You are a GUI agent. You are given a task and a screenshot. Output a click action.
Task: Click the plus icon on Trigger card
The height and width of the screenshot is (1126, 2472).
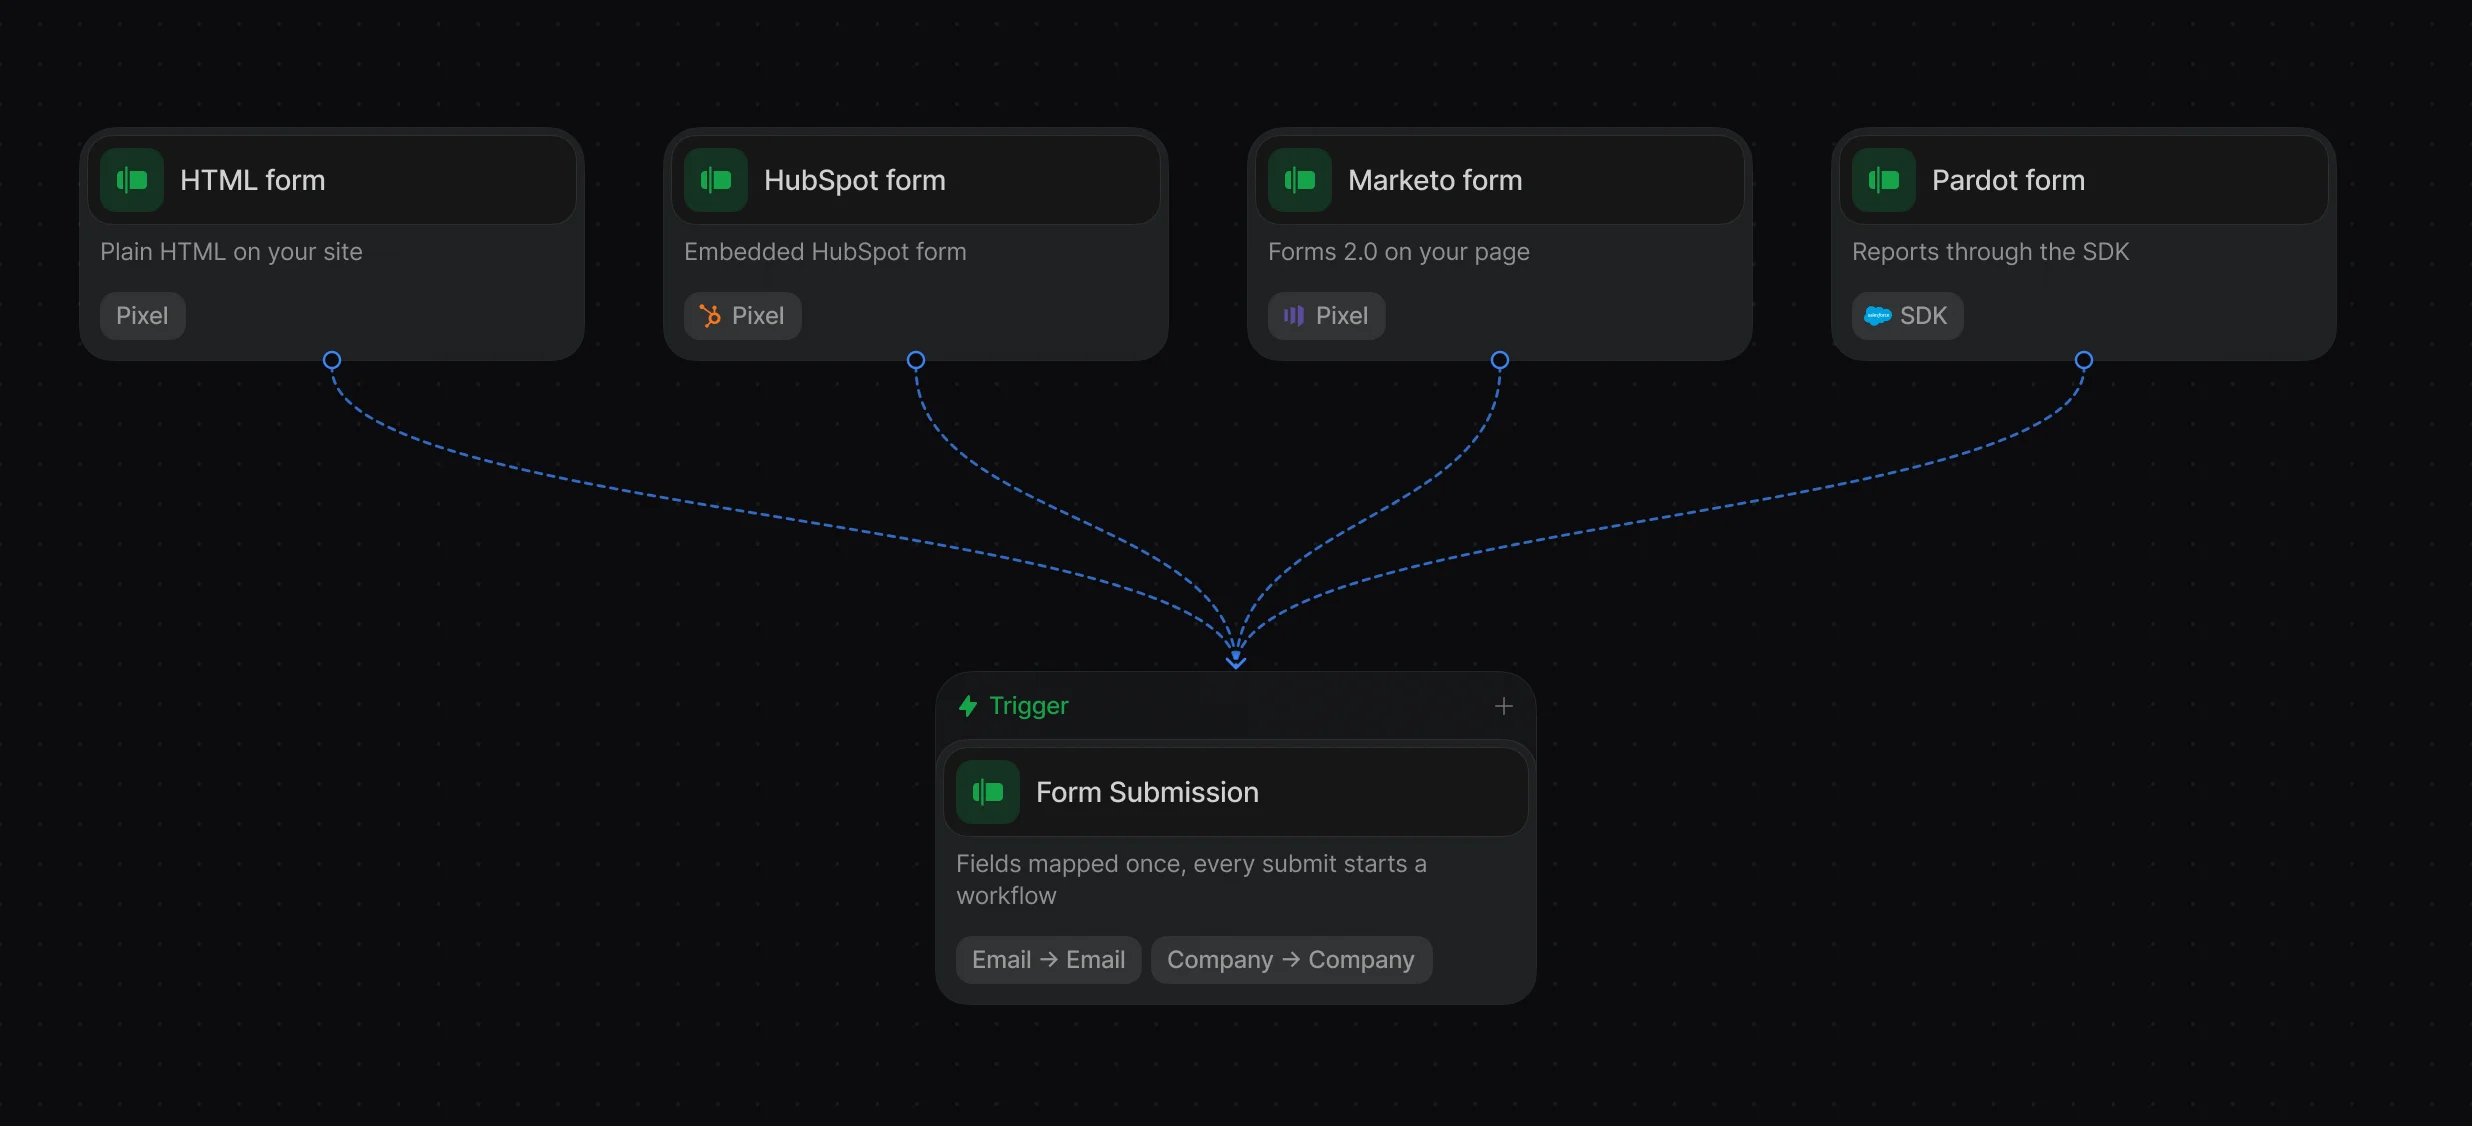(x=1503, y=706)
